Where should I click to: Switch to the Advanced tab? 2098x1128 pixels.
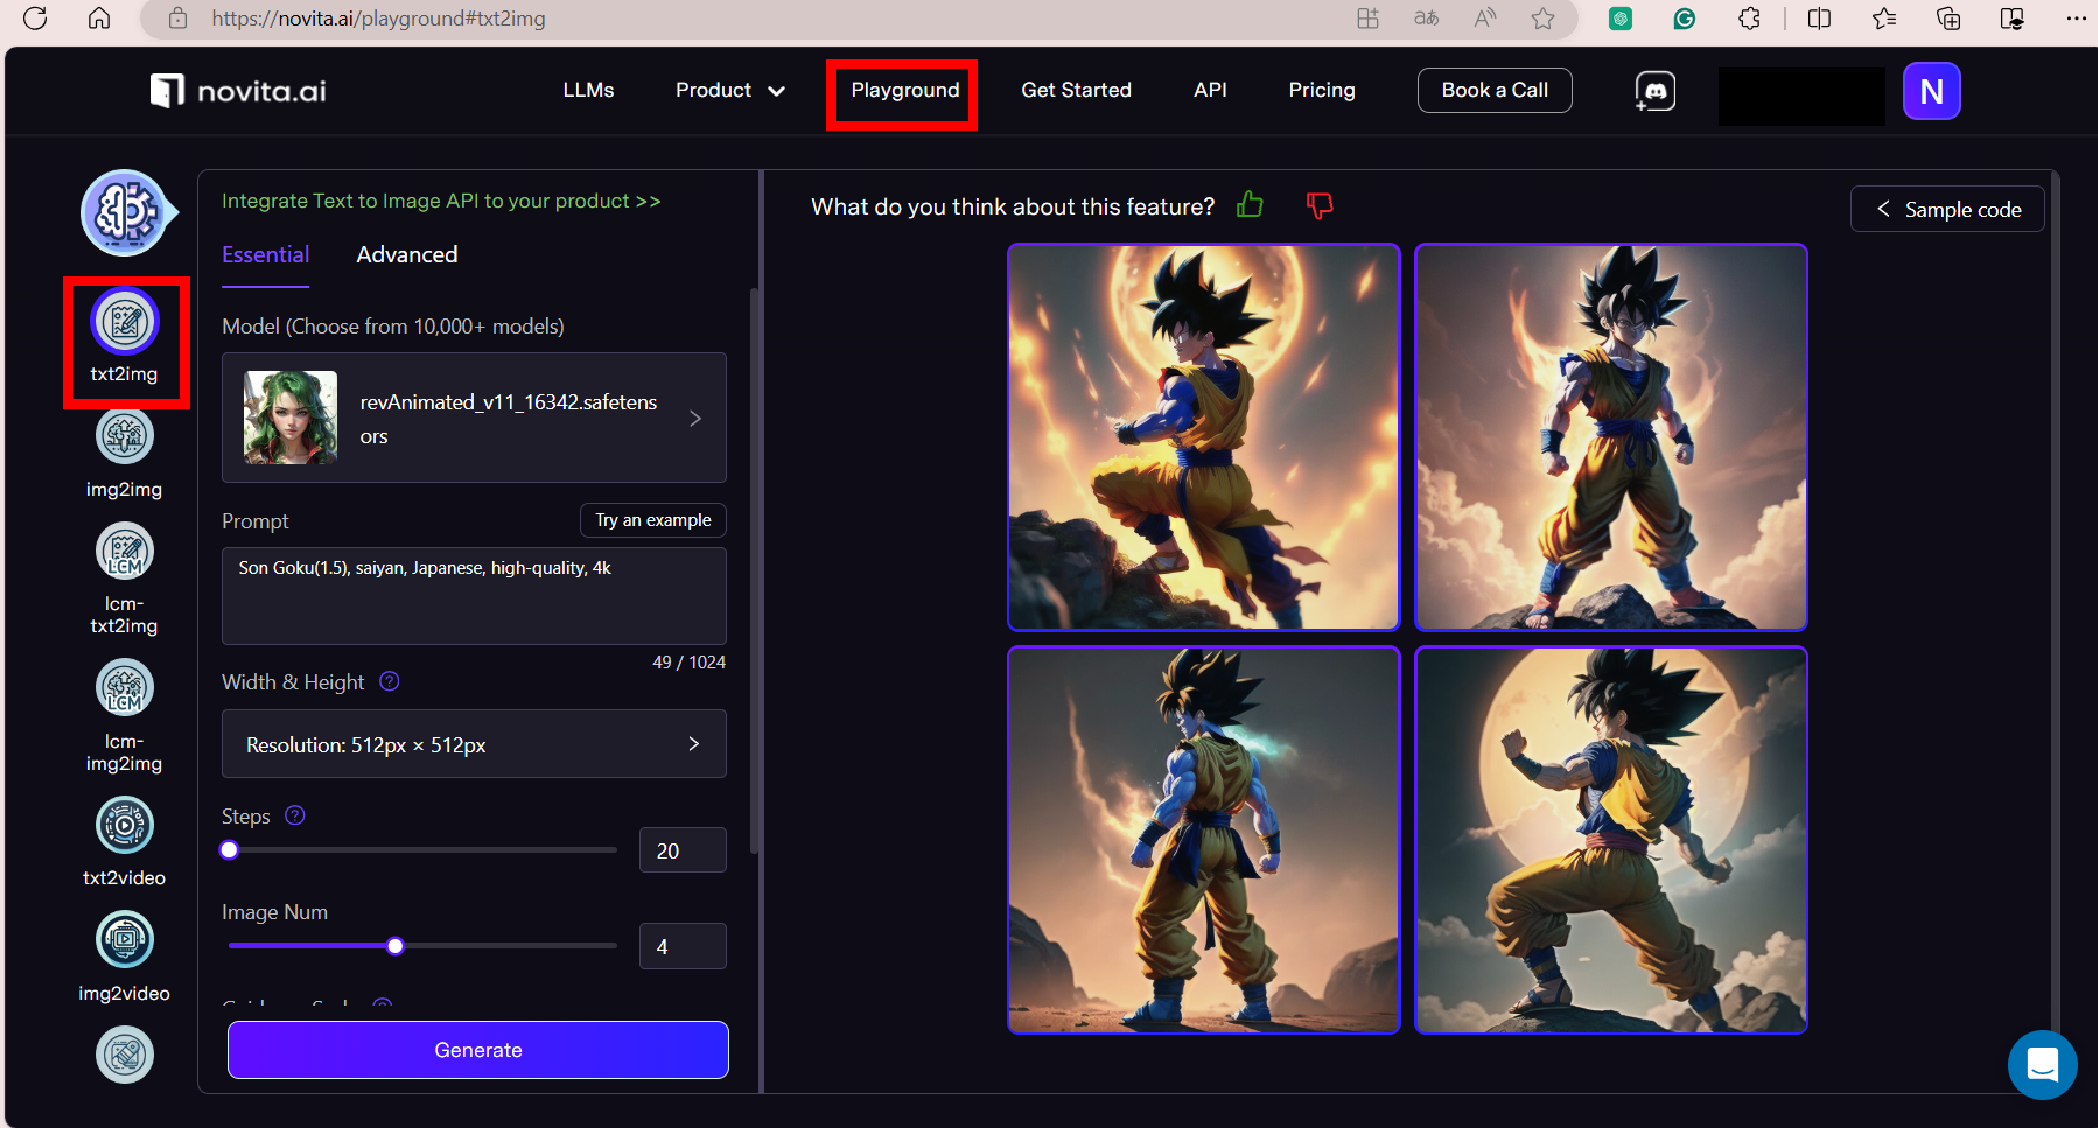[x=407, y=255]
